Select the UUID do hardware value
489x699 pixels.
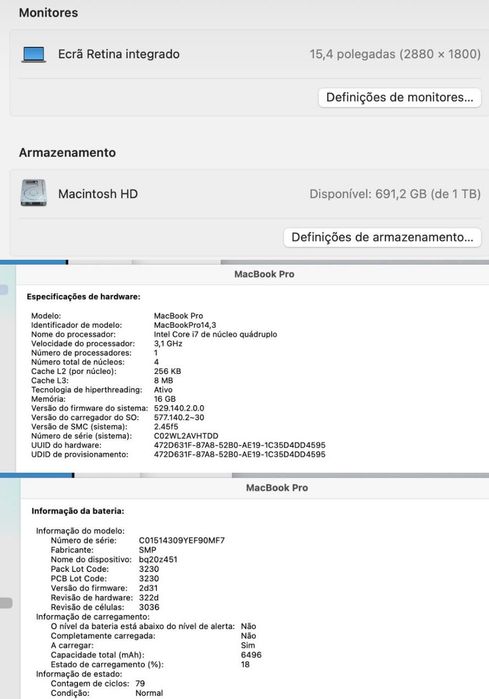tap(239, 445)
